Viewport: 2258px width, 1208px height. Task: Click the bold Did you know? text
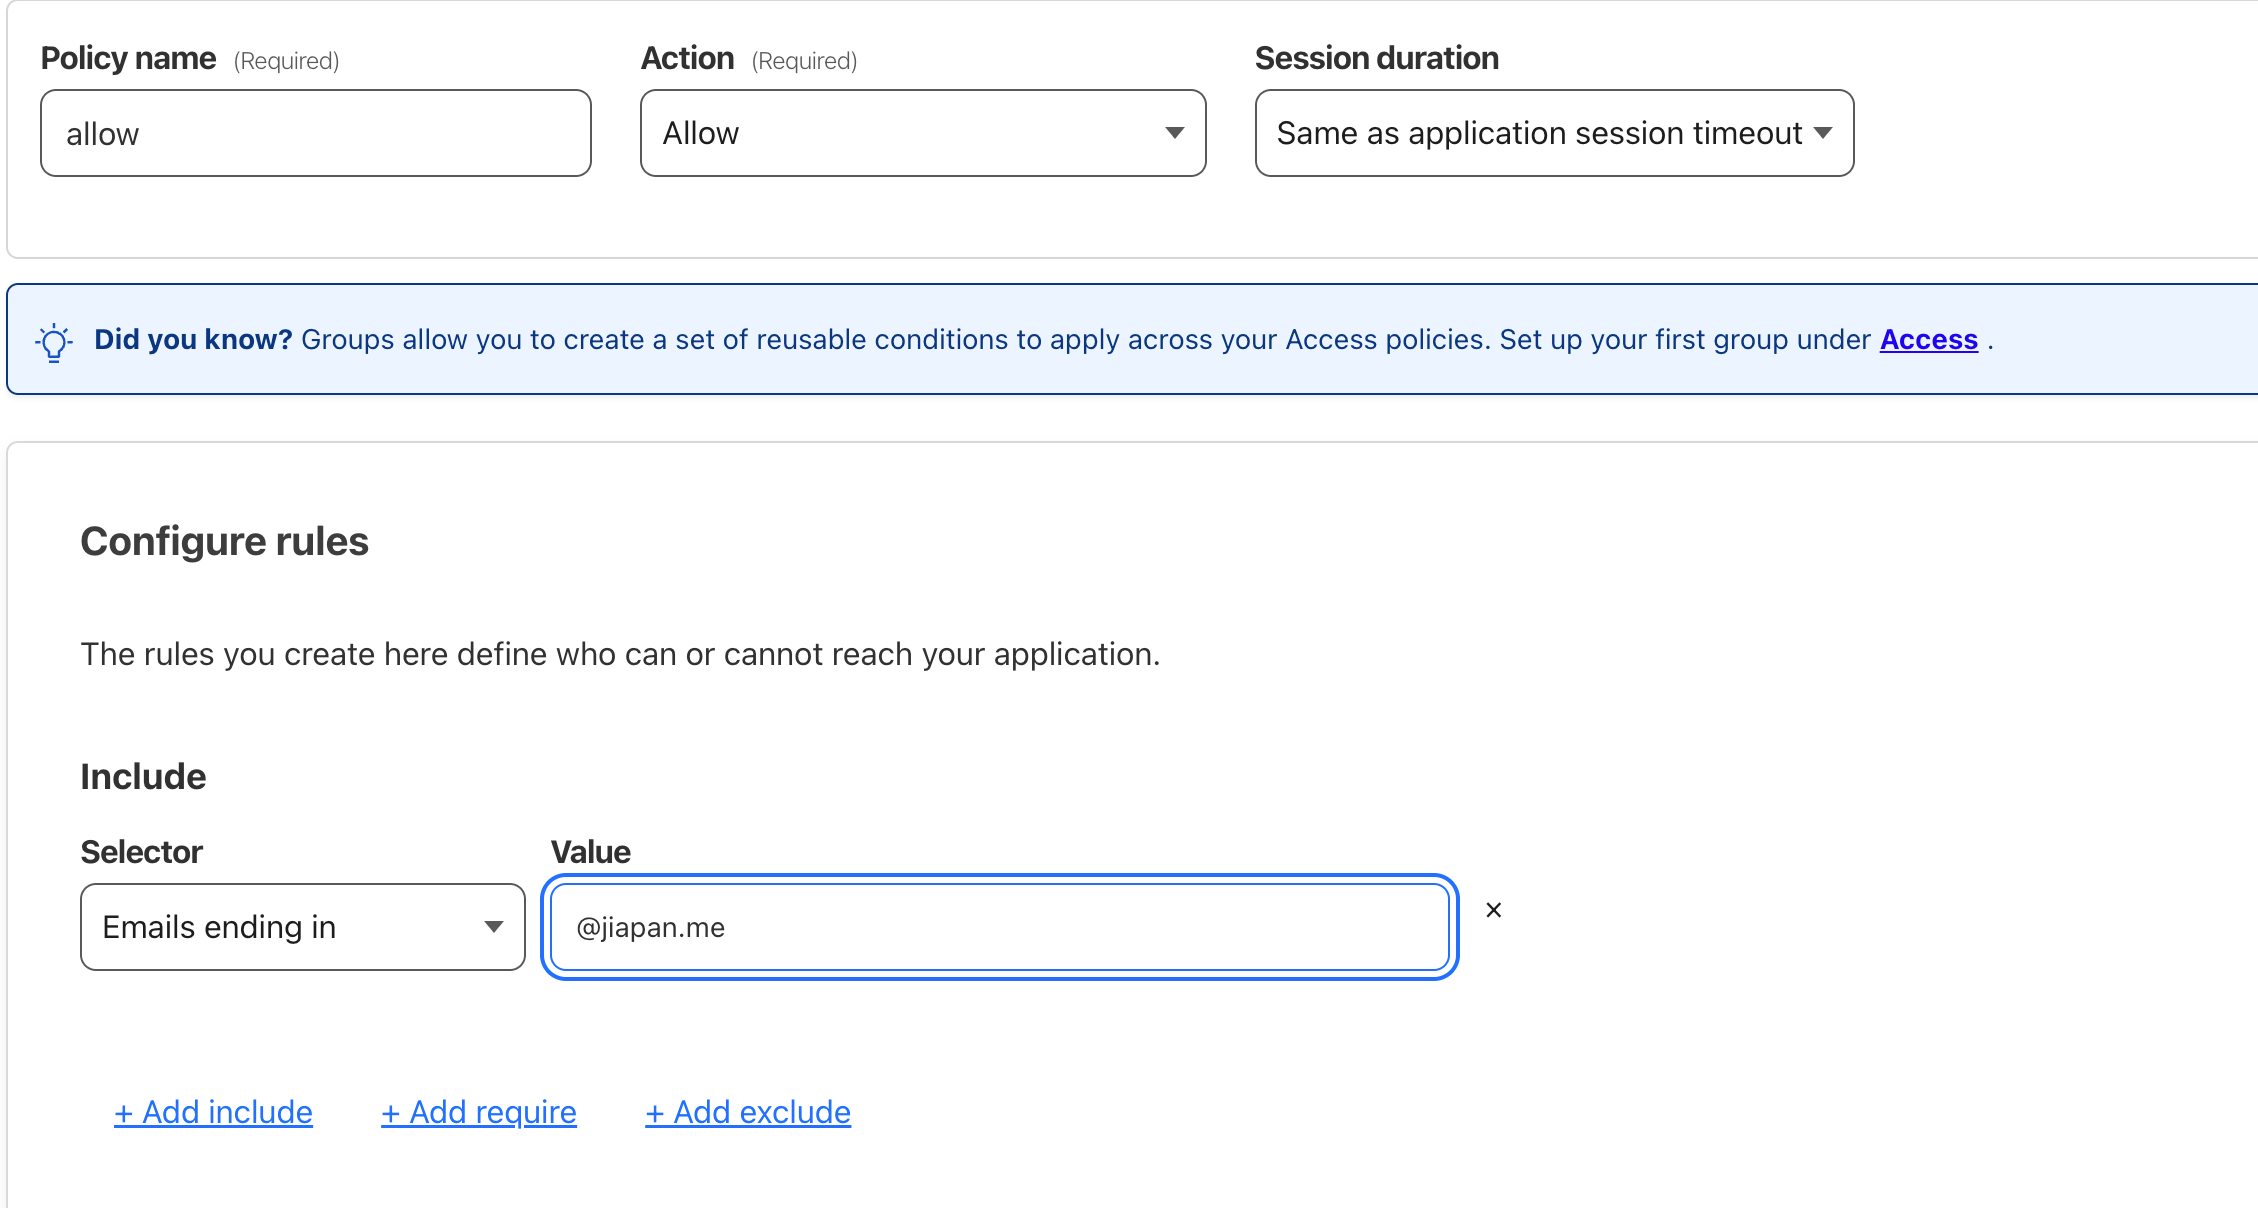[x=193, y=340]
